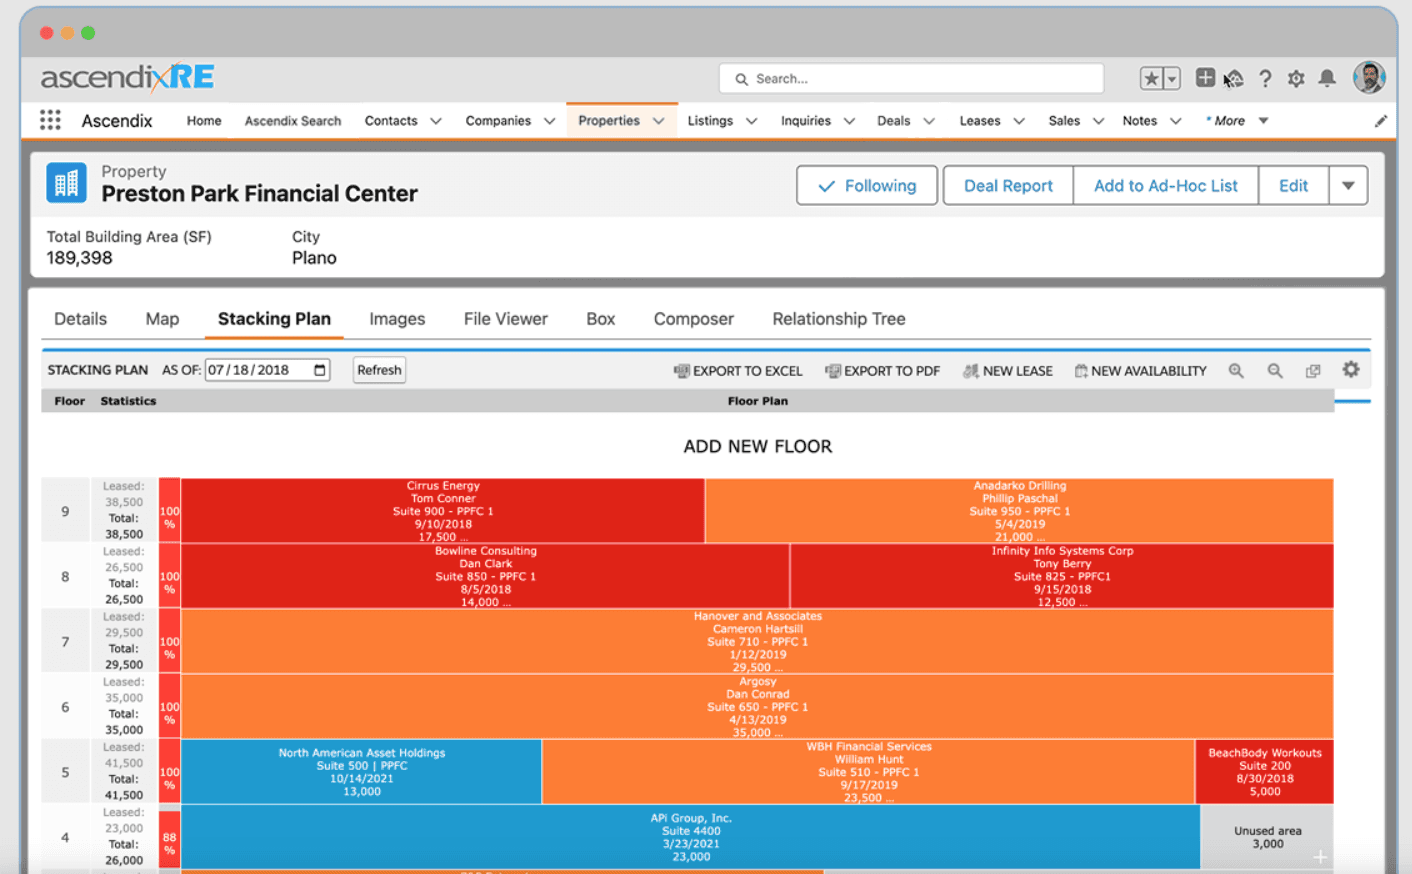The image size is (1412, 874).
Task: Toggle the Following button
Action: [867, 185]
